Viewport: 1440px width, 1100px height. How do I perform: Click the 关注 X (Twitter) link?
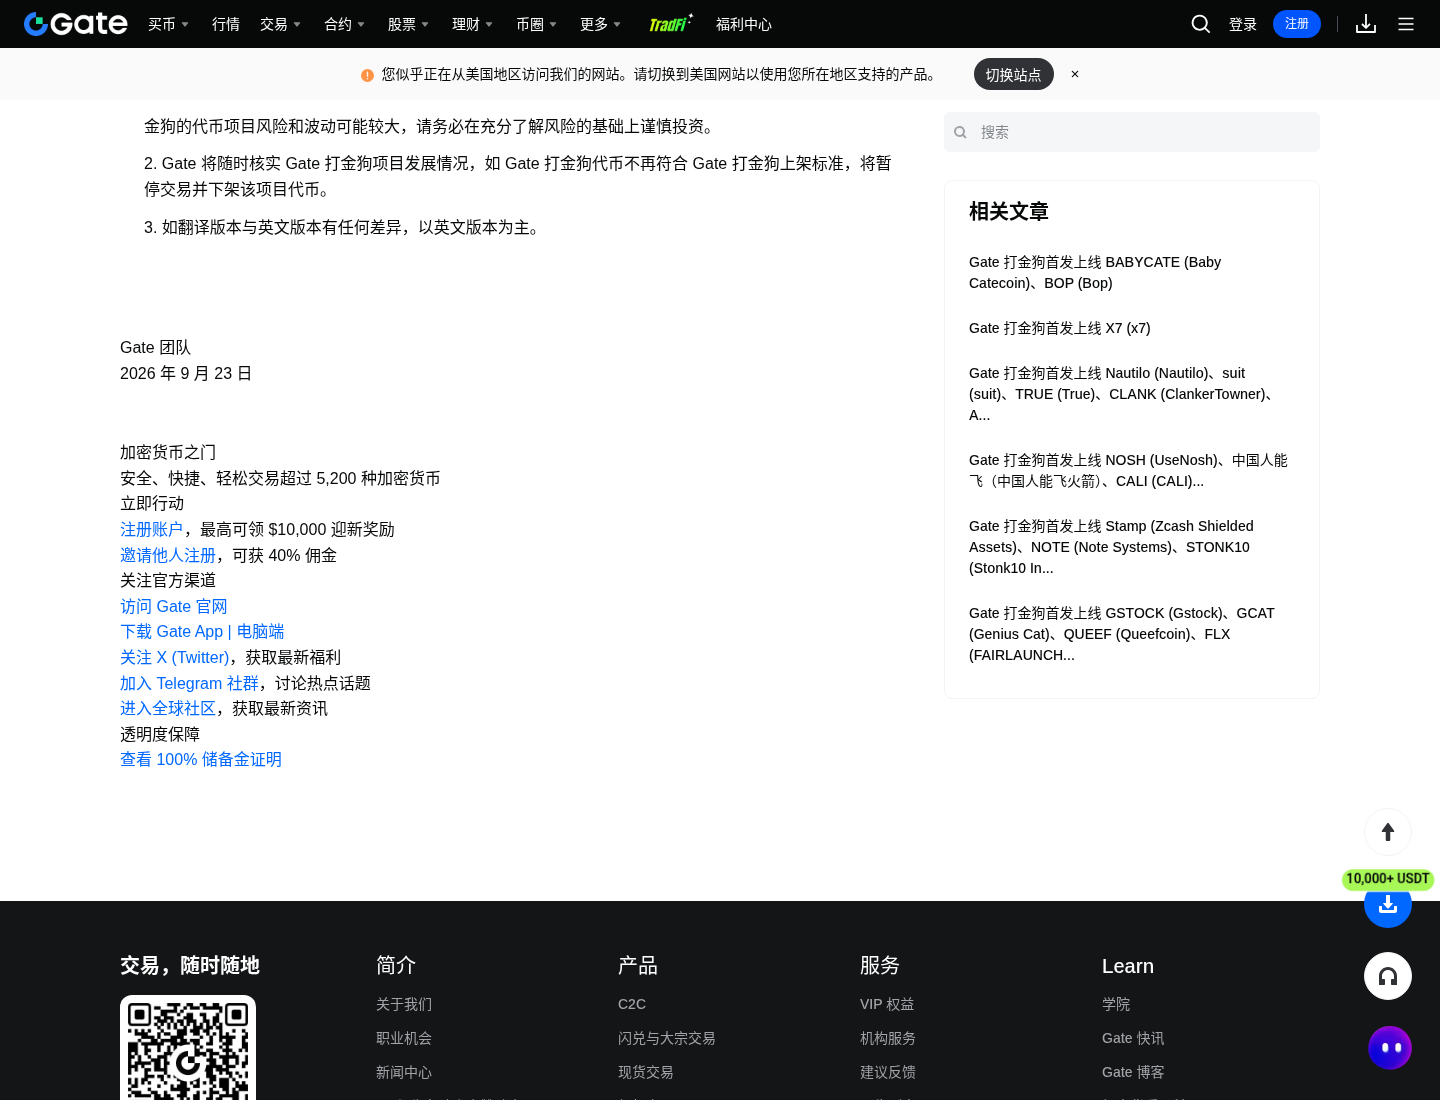pyautogui.click(x=175, y=657)
